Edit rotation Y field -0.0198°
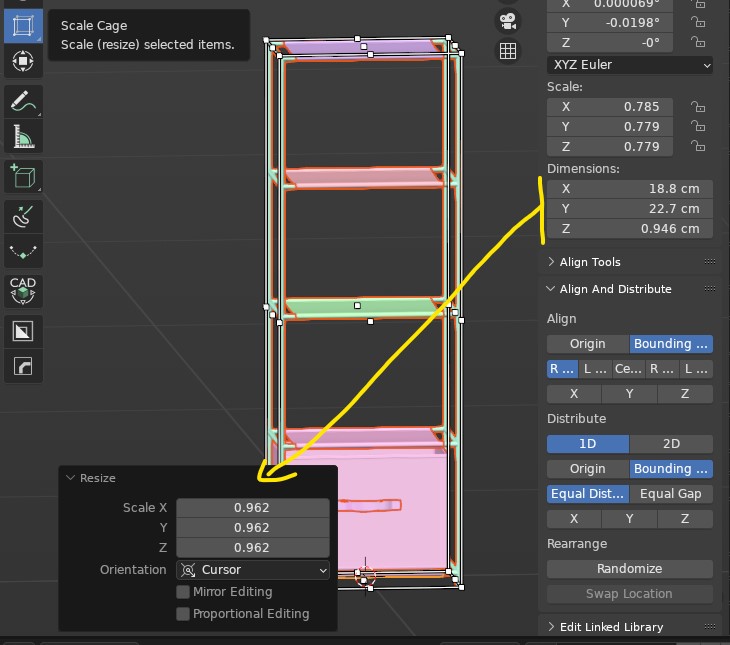The height and width of the screenshot is (645, 730). (610, 22)
